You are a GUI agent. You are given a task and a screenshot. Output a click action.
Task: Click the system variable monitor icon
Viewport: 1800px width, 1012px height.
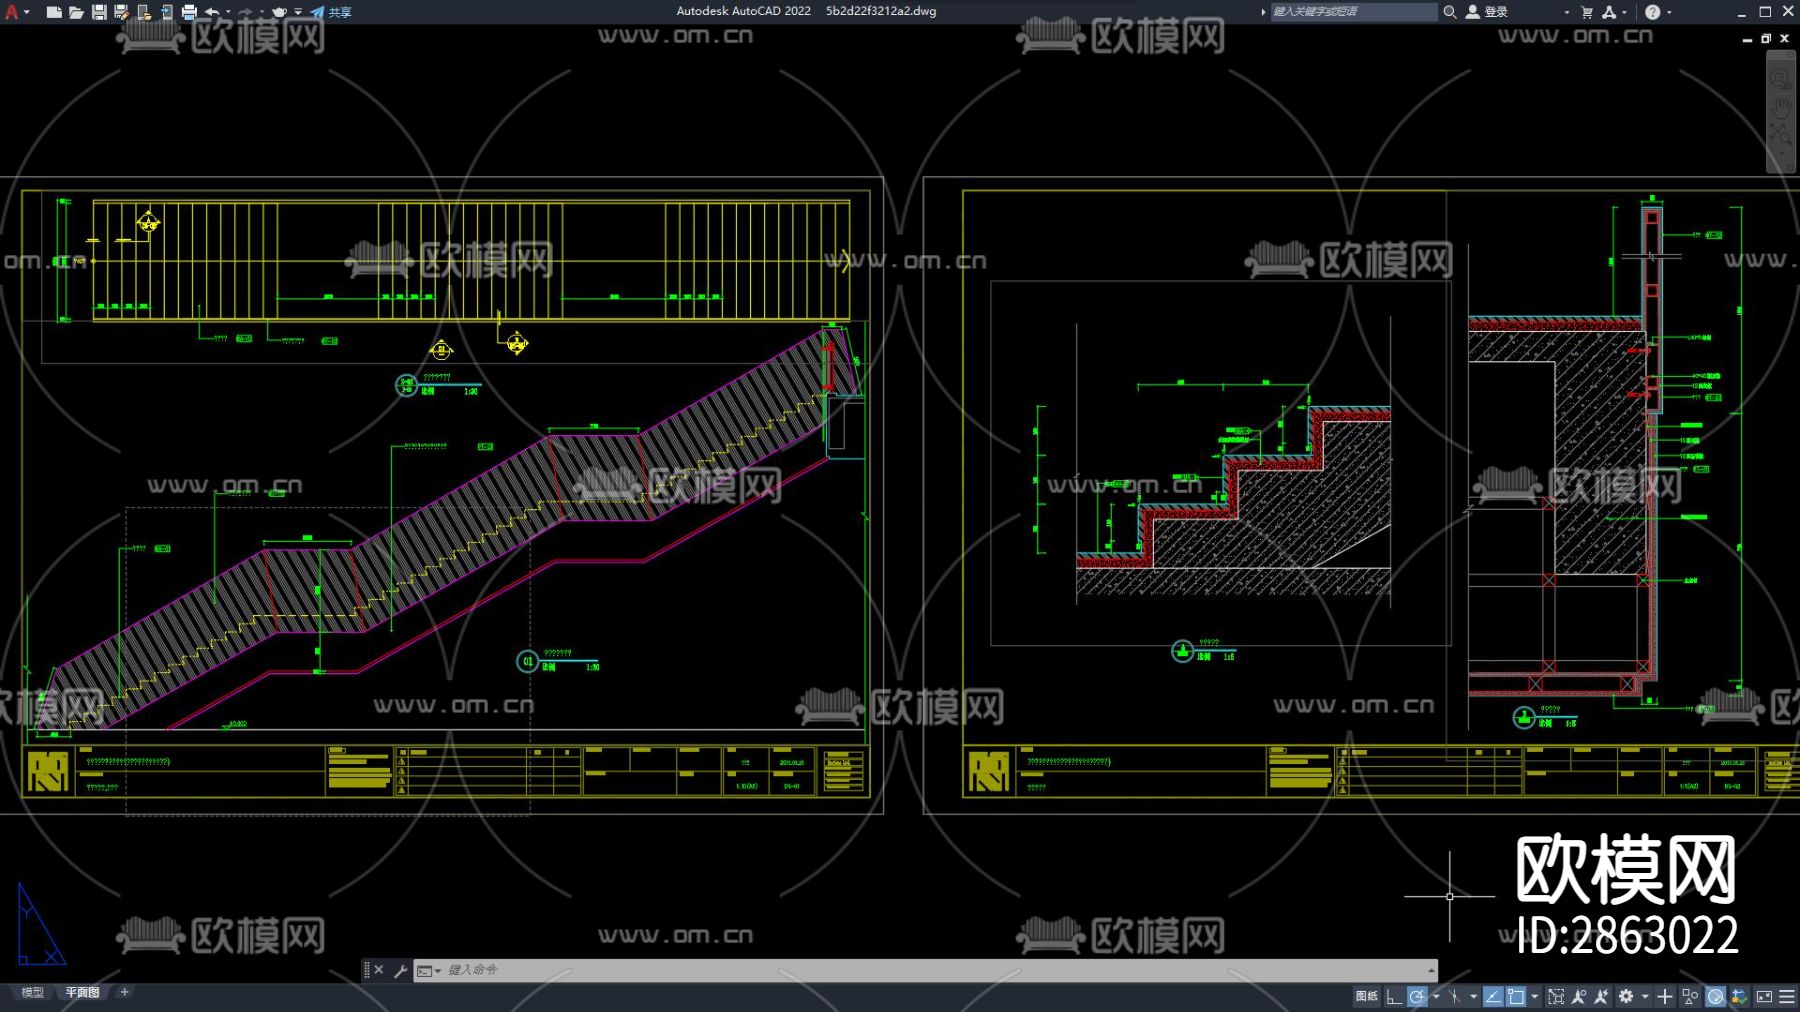(x=1739, y=996)
